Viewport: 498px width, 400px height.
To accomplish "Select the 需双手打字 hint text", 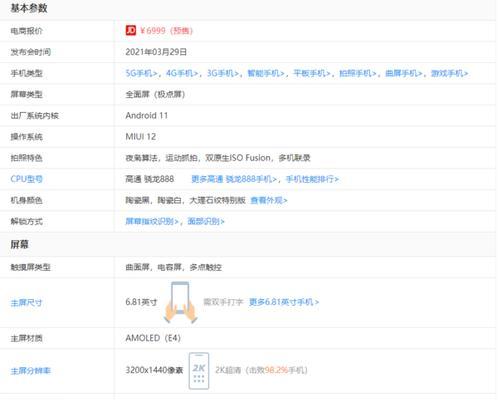I will point(223,302).
